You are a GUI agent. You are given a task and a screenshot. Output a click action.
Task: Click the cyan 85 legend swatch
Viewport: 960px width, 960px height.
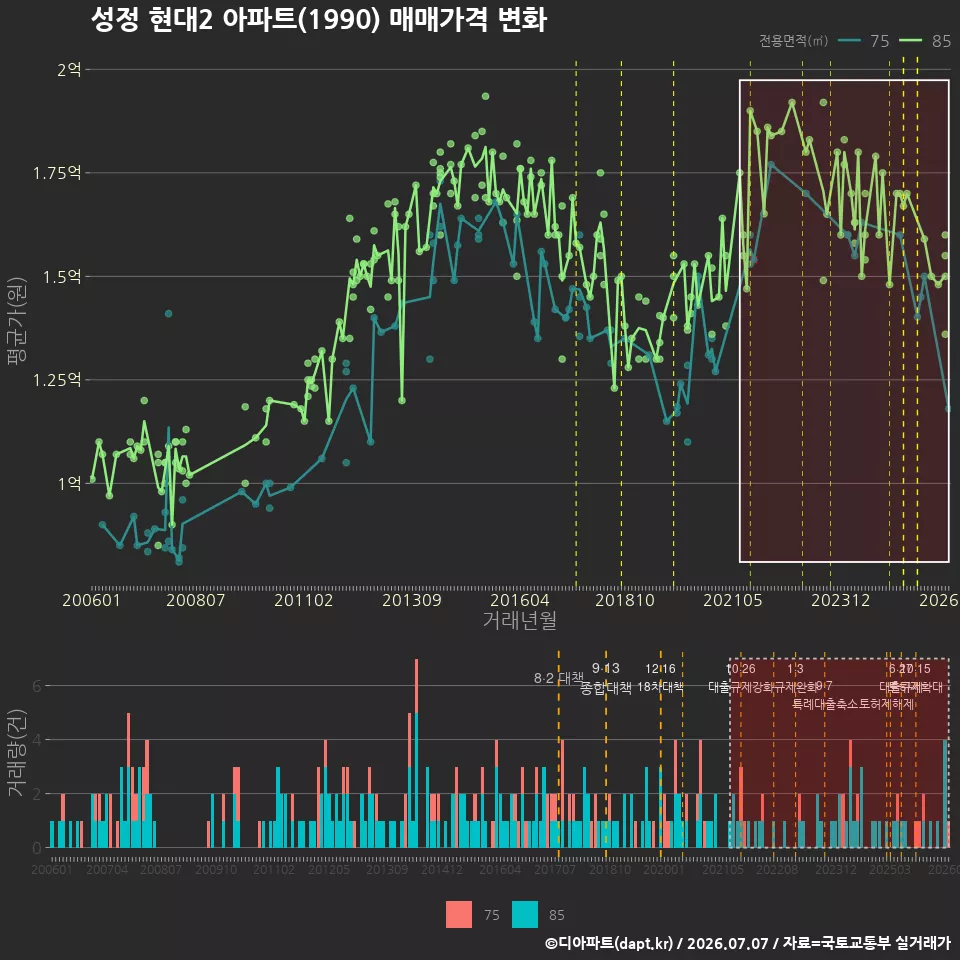[x=525, y=915]
